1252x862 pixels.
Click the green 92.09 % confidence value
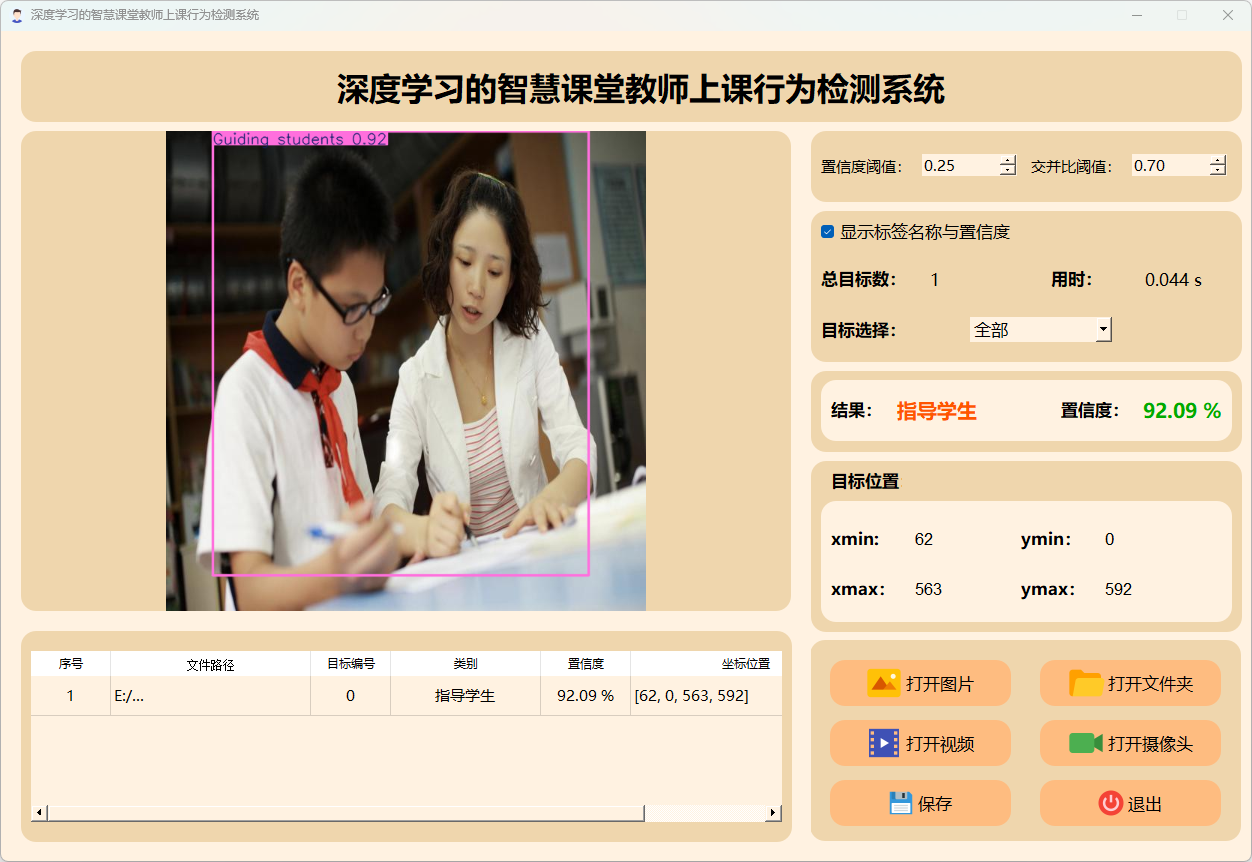[x=1182, y=410]
